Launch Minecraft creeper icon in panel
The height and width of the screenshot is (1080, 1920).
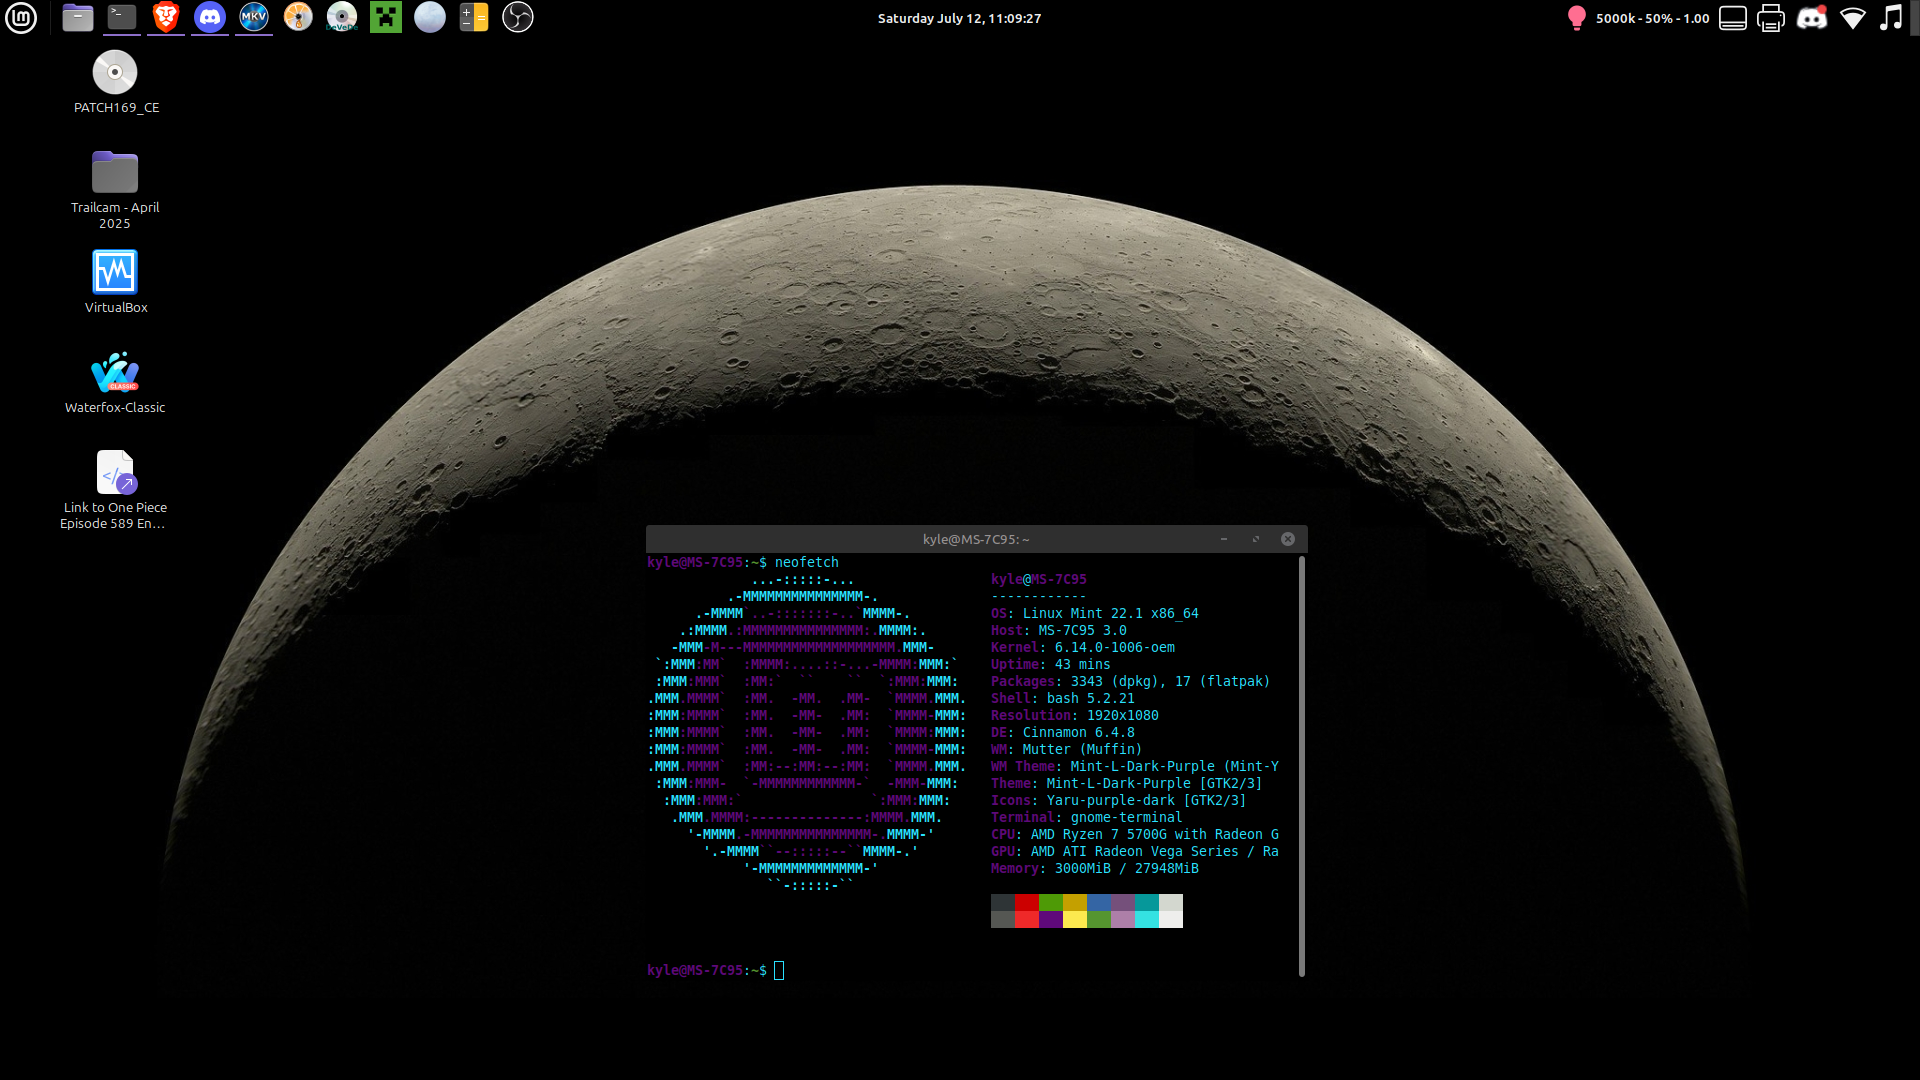click(x=386, y=17)
